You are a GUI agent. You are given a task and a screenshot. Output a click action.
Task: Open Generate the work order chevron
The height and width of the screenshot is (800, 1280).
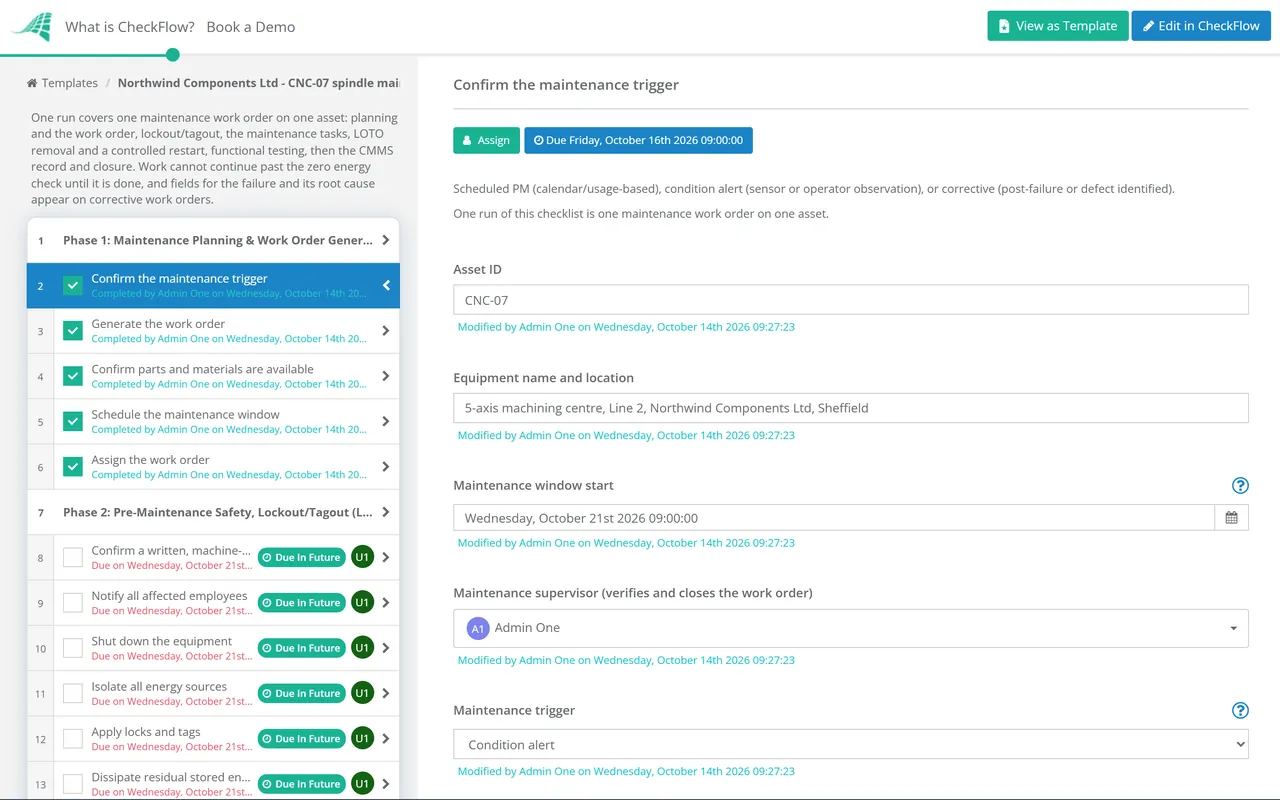point(386,331)
